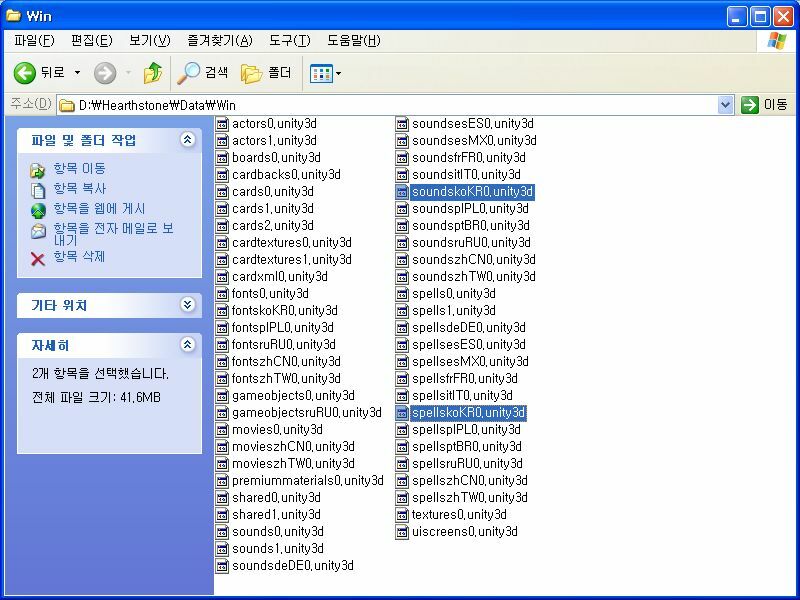The width and height of the screenshot is (800, 600).
Task: Click the file icon of uiscreens0.unity3d
Action: point(402,532)
